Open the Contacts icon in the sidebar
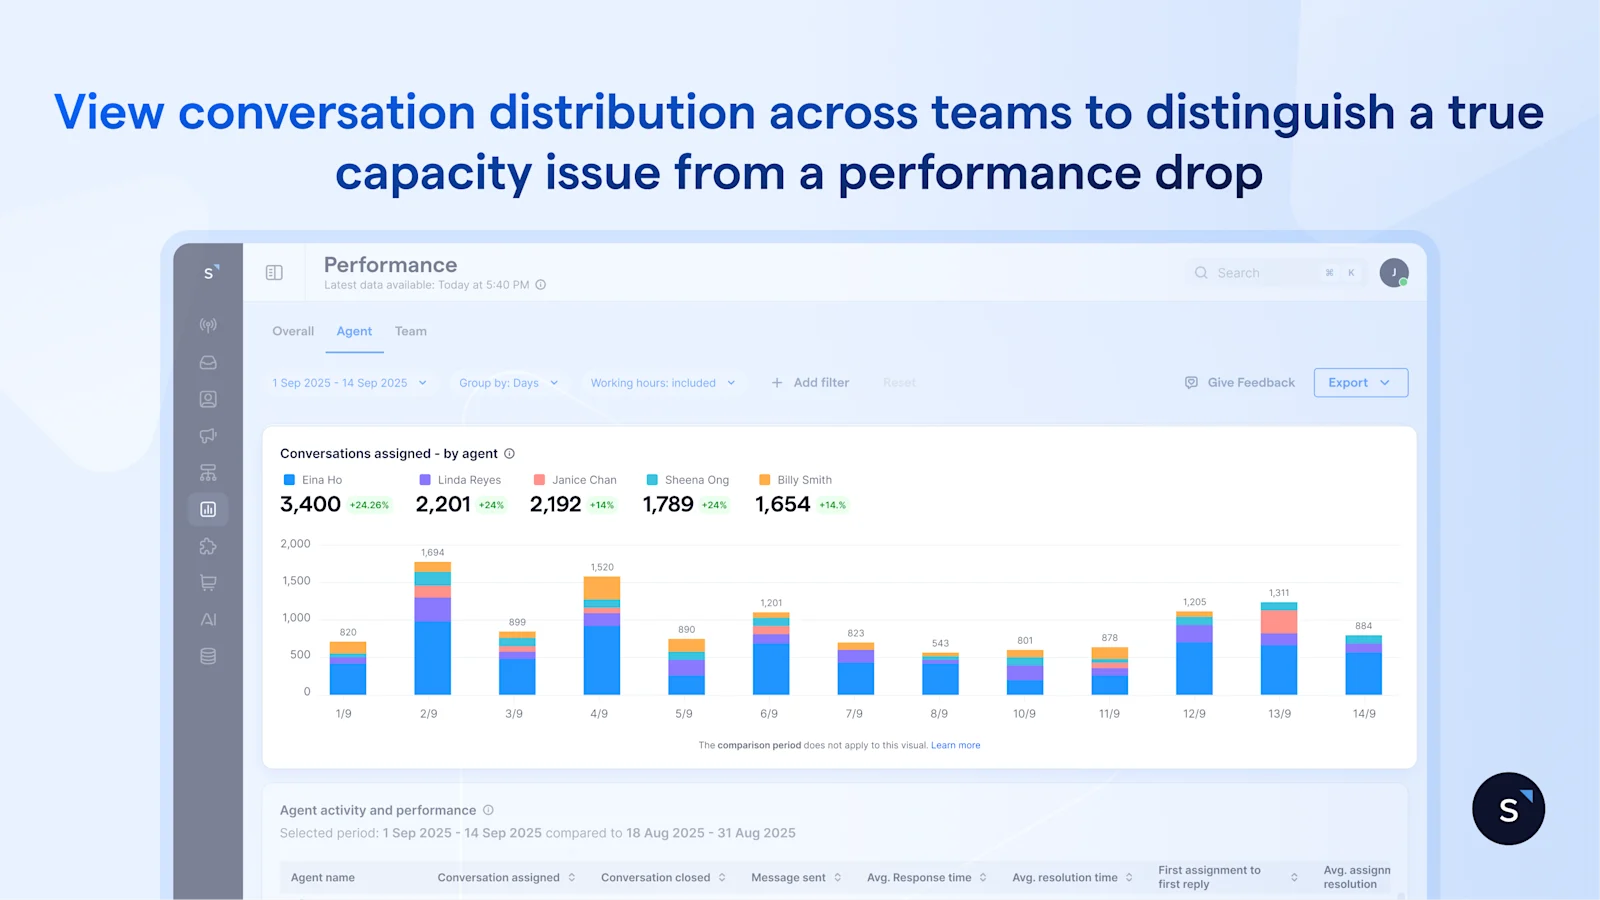1600x900 pixels. coord(208,398)
